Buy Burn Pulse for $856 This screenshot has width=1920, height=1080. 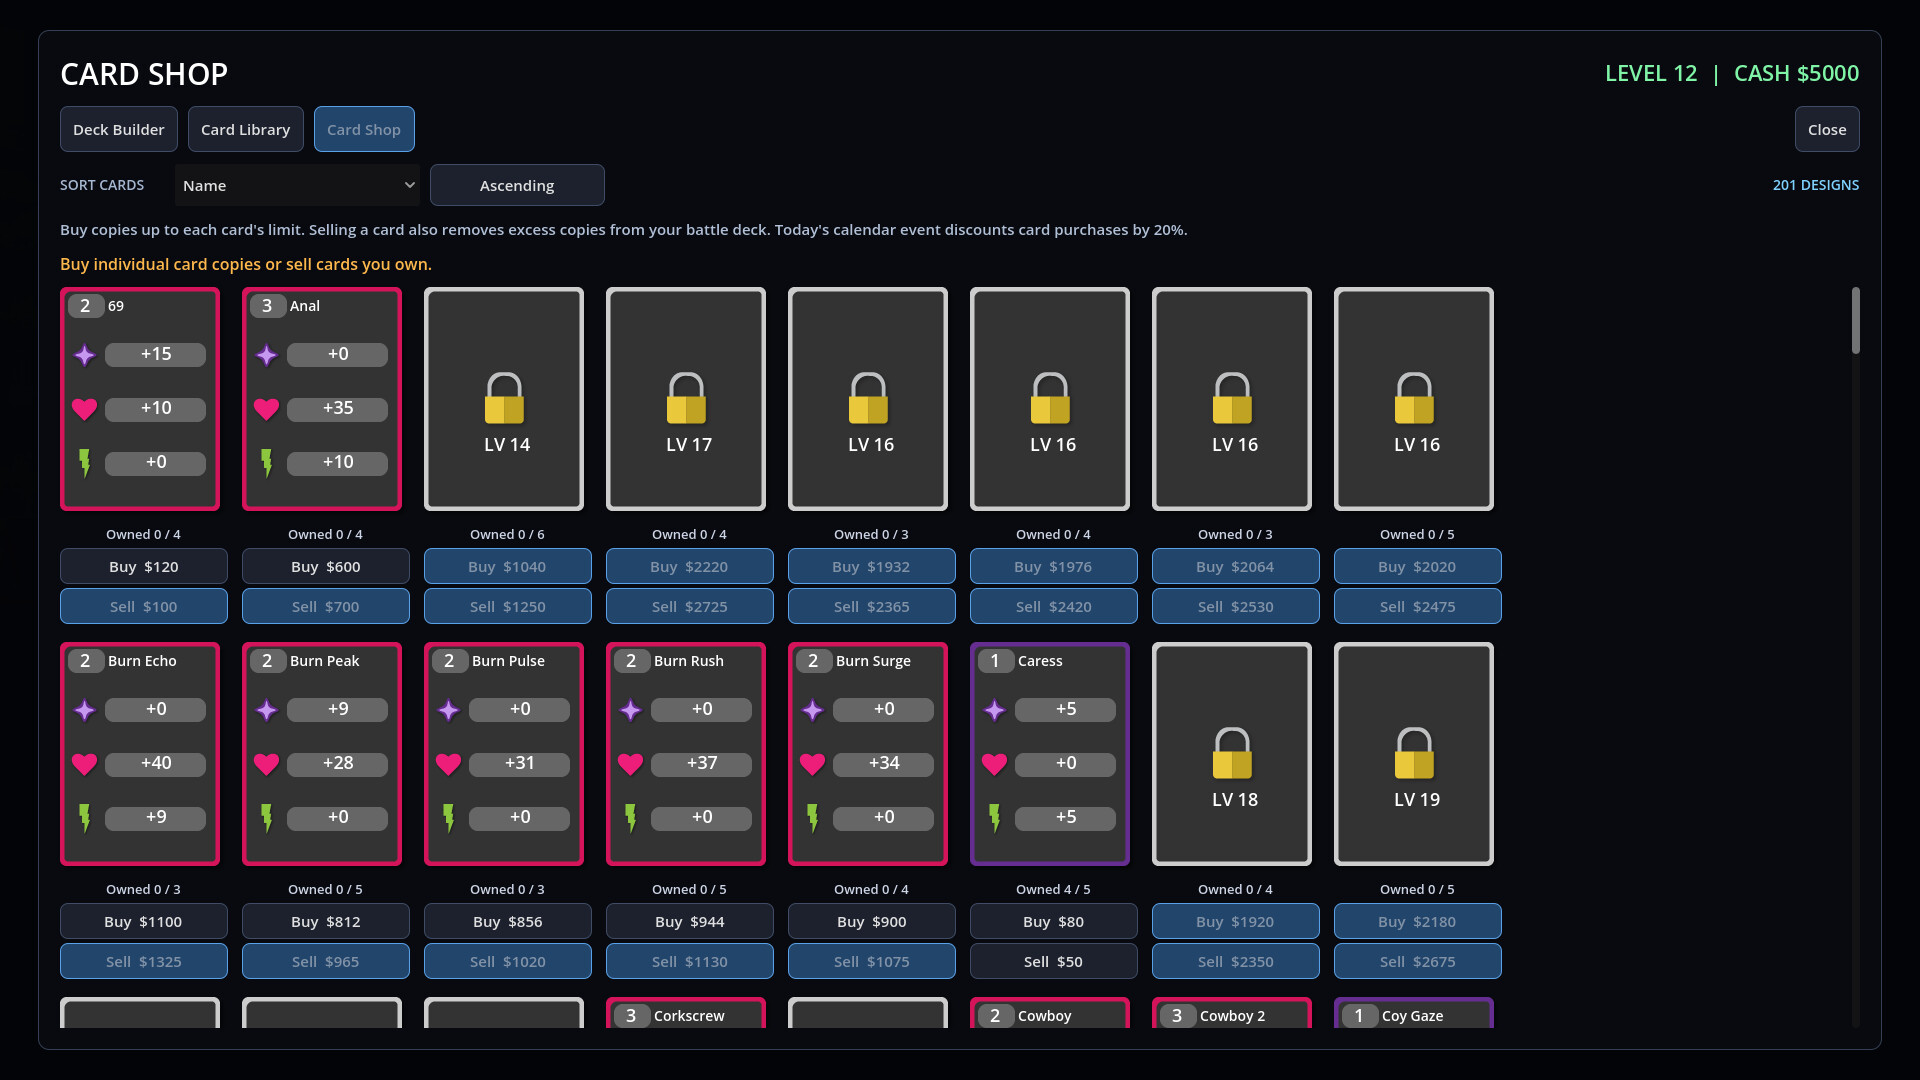(508, 921)
